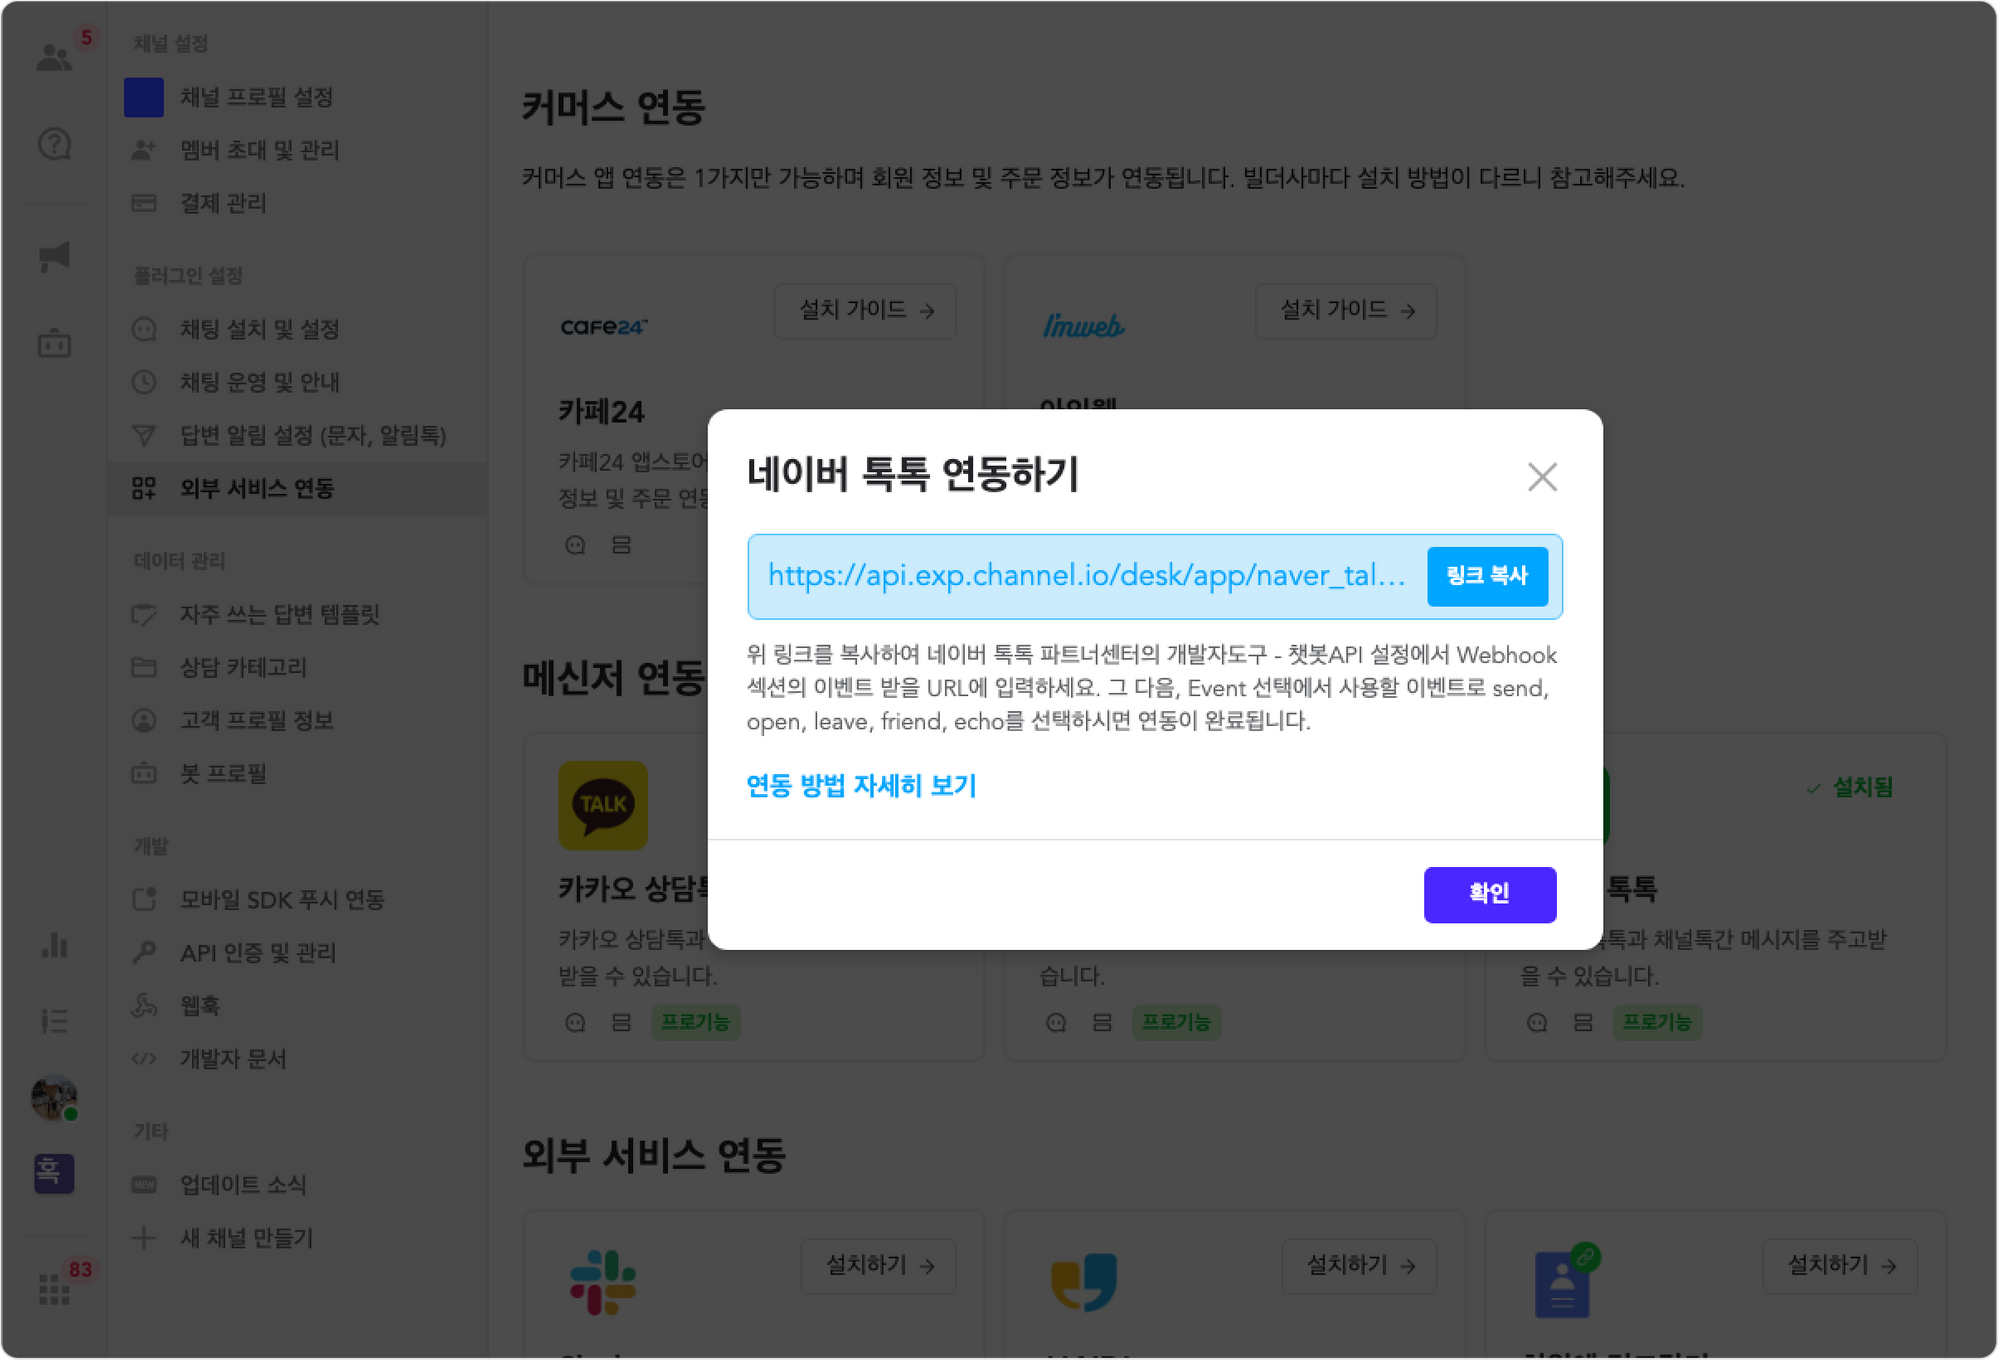
Task: Click Slack 설치하기 button
Action: point(878,1266)
